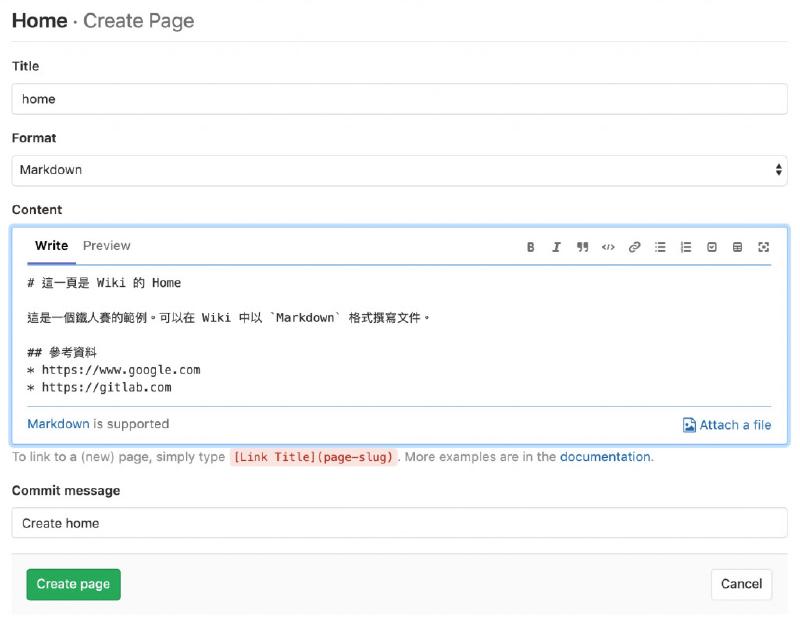Create a bulleted list from the toolbar
The height and width of the screenshot is (619, 800).
coord(660,246)
